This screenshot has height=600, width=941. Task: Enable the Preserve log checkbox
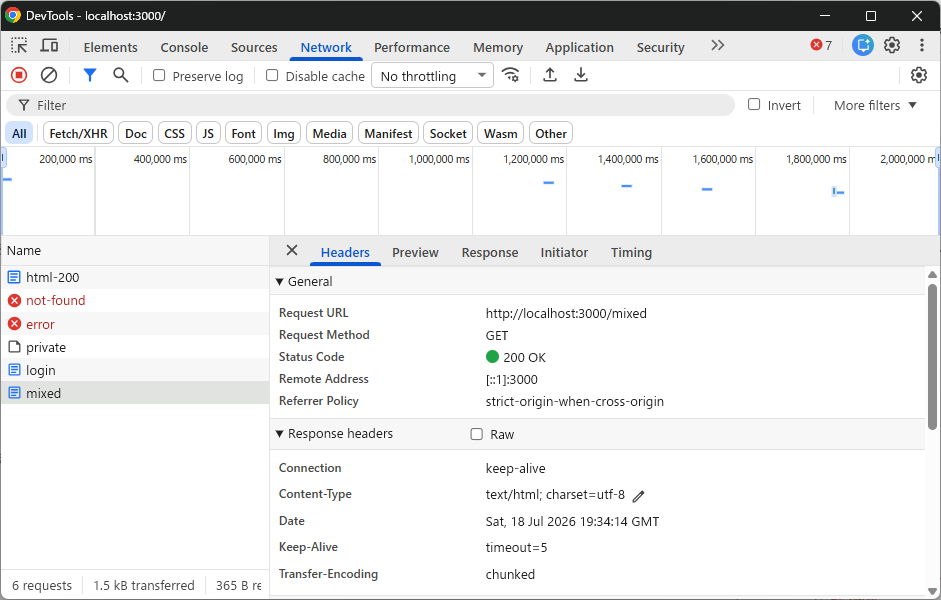tap(159, 76)
